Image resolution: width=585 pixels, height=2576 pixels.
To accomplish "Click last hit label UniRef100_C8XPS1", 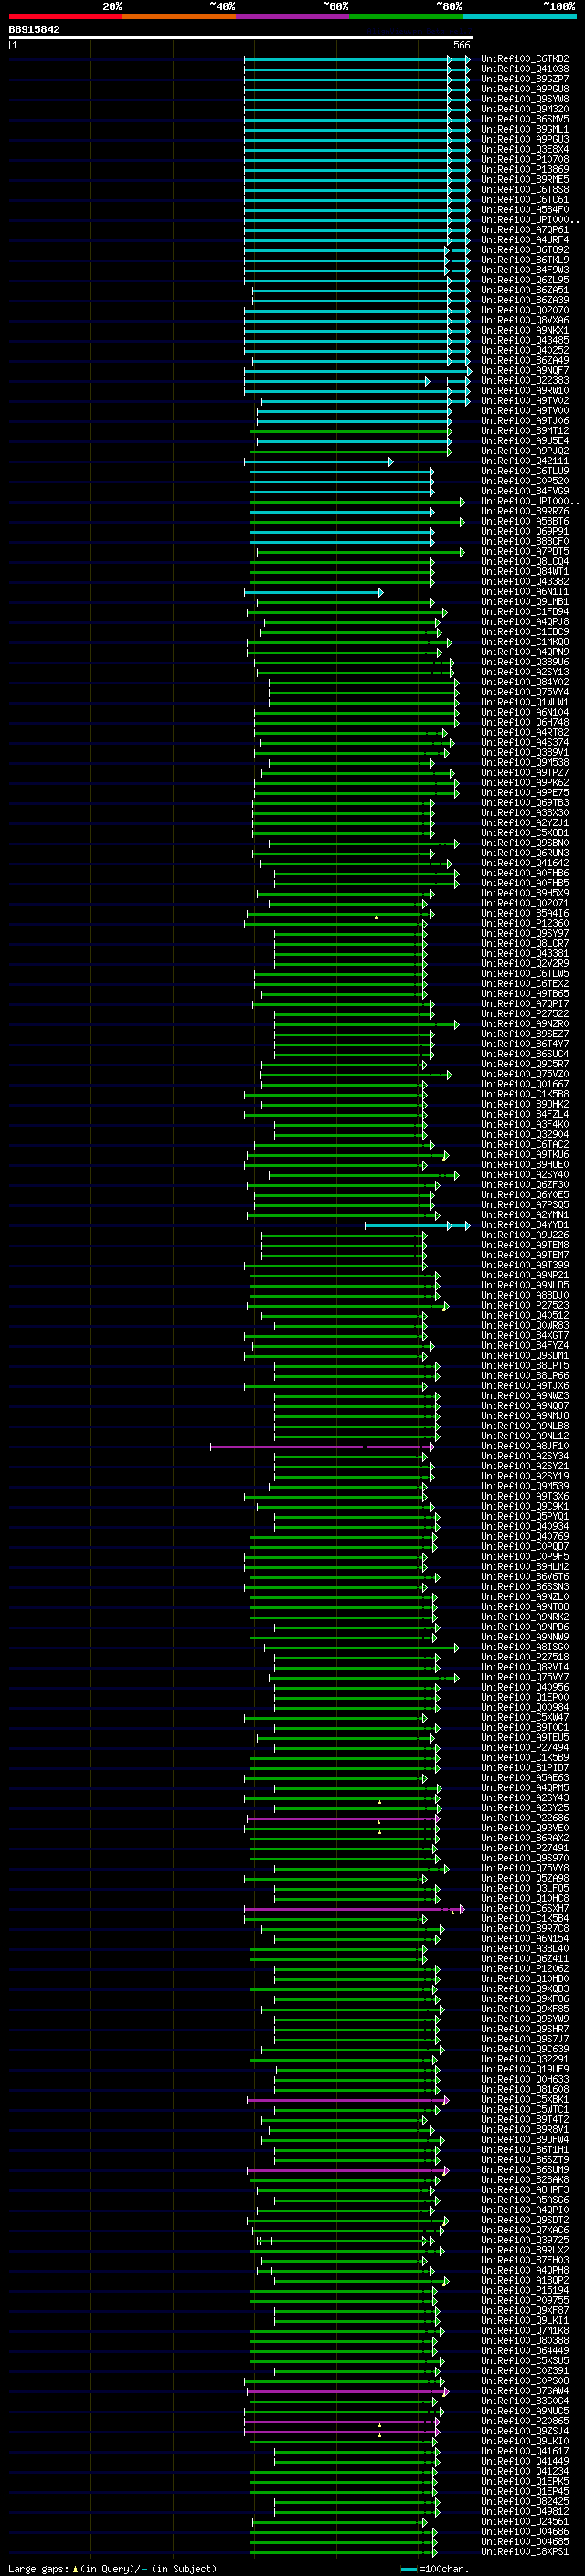I will point(525,2552).
